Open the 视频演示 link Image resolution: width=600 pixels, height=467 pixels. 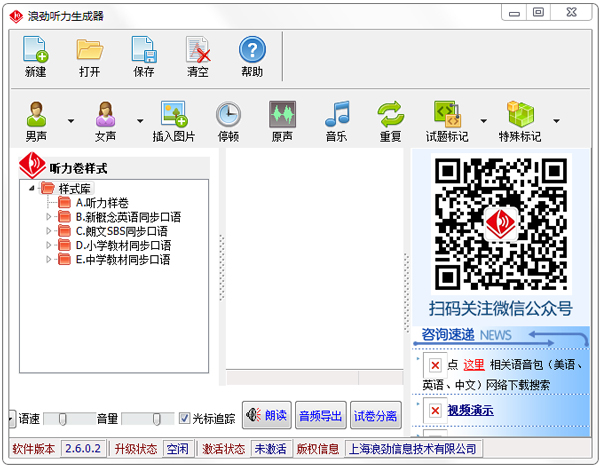coord(470,410)
